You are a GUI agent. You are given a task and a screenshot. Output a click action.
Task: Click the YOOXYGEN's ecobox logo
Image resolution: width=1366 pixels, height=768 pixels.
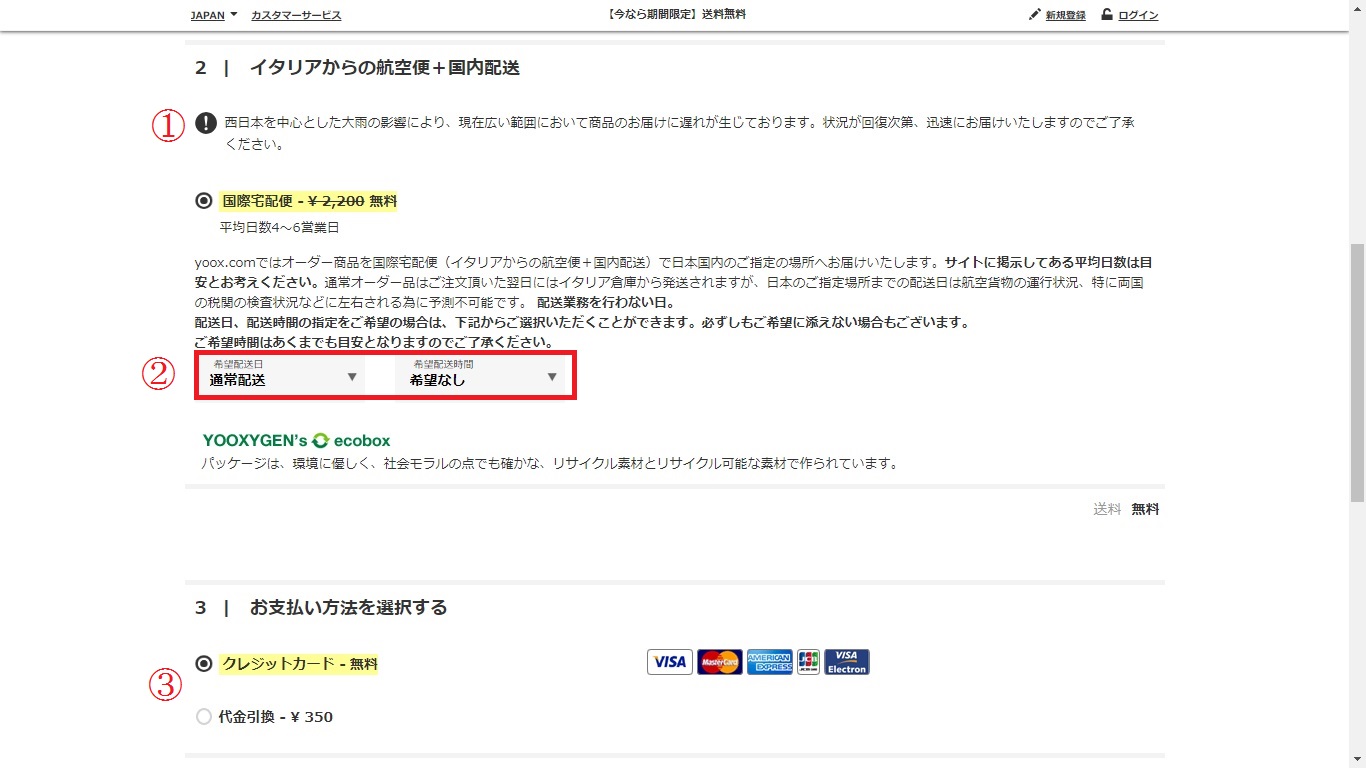[296, 440]
